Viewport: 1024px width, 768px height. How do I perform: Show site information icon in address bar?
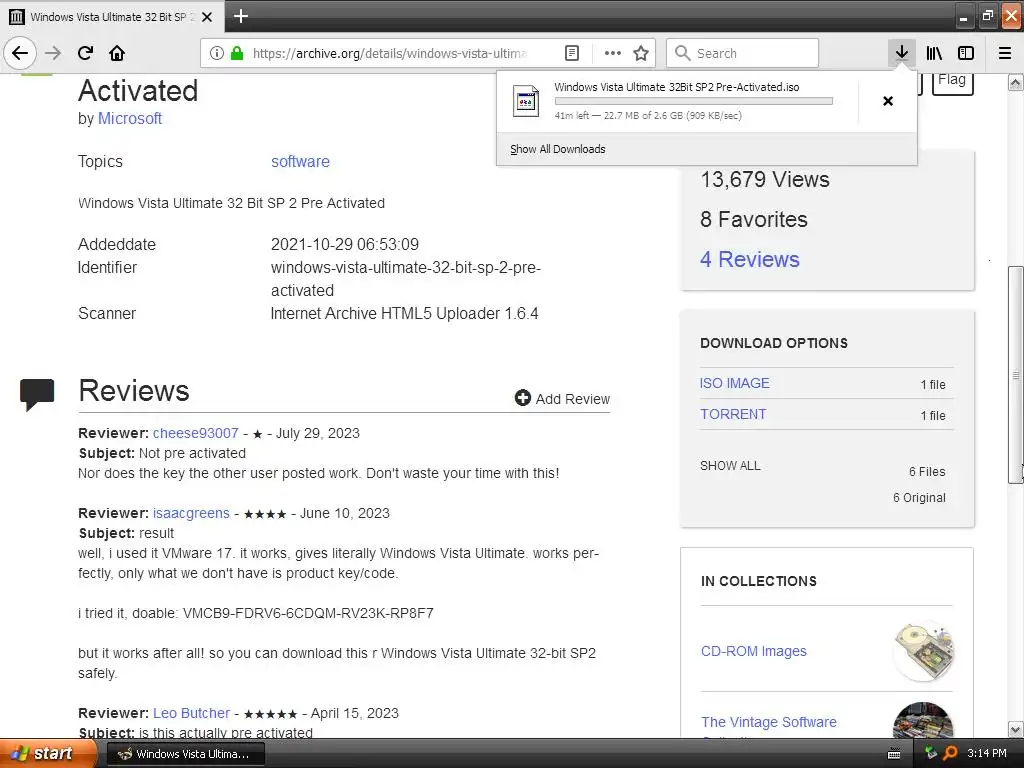coord(217,53)
